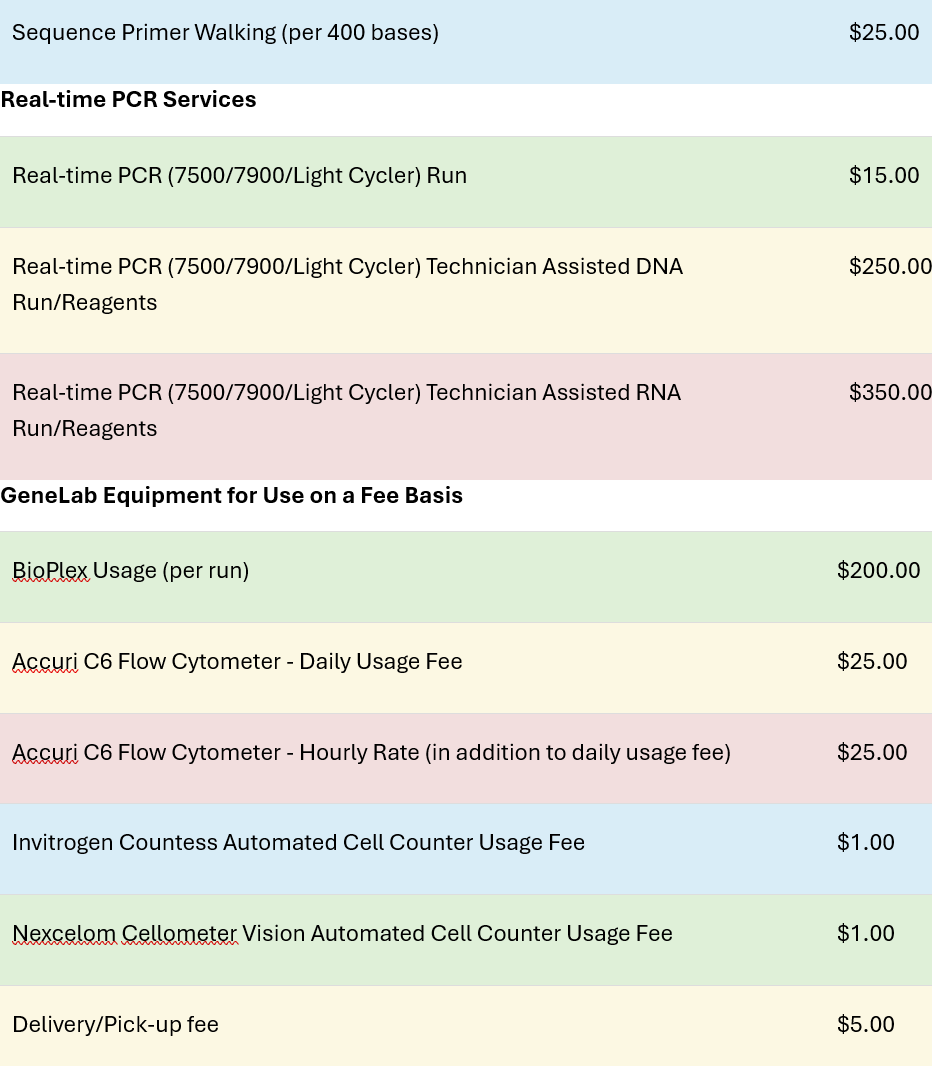Select the Real-time PCR Run row
This screenshot has width=932, height=1066.
point(239,176)
